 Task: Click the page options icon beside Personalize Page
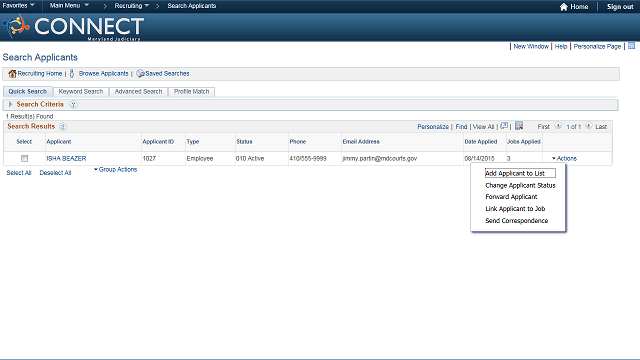coord(631,46)
